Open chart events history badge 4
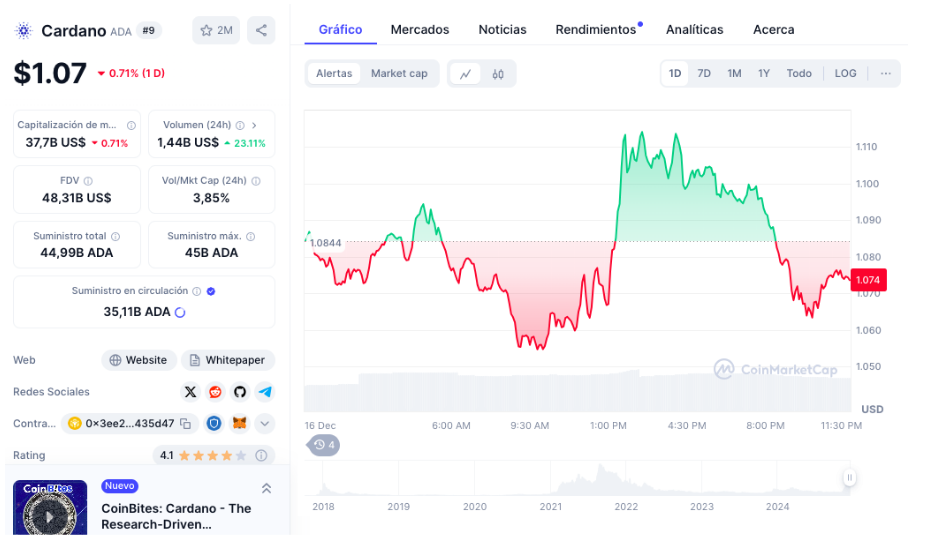928x556 pixels. point(324,445)
